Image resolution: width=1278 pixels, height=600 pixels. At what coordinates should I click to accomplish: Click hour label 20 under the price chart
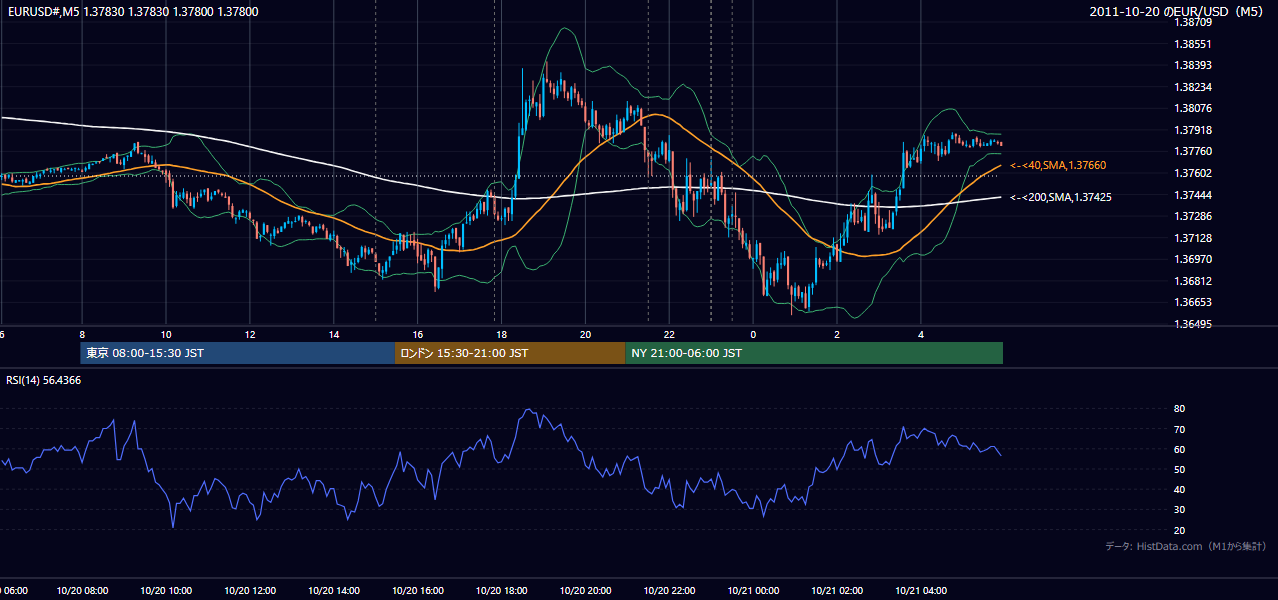click(586, 334)
